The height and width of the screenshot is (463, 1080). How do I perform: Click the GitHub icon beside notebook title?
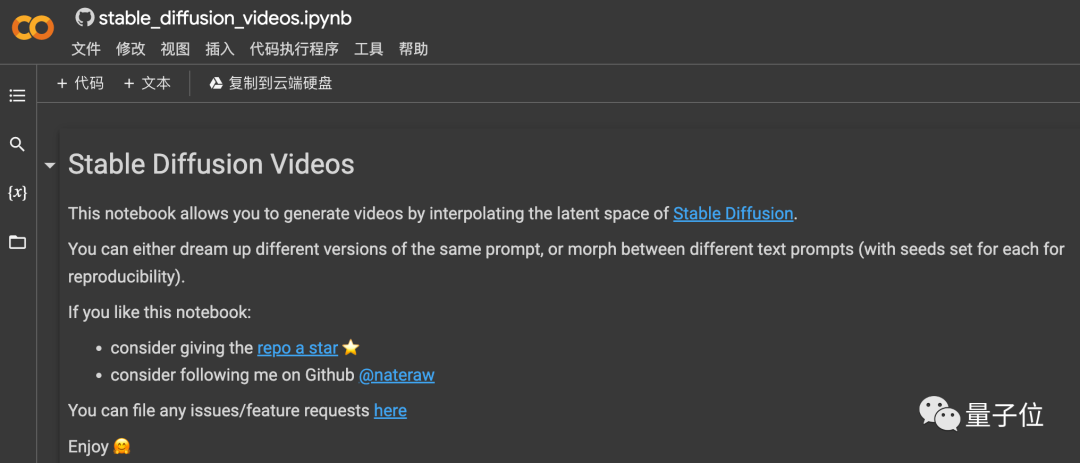pyautogui.click(x=84, y=18)
